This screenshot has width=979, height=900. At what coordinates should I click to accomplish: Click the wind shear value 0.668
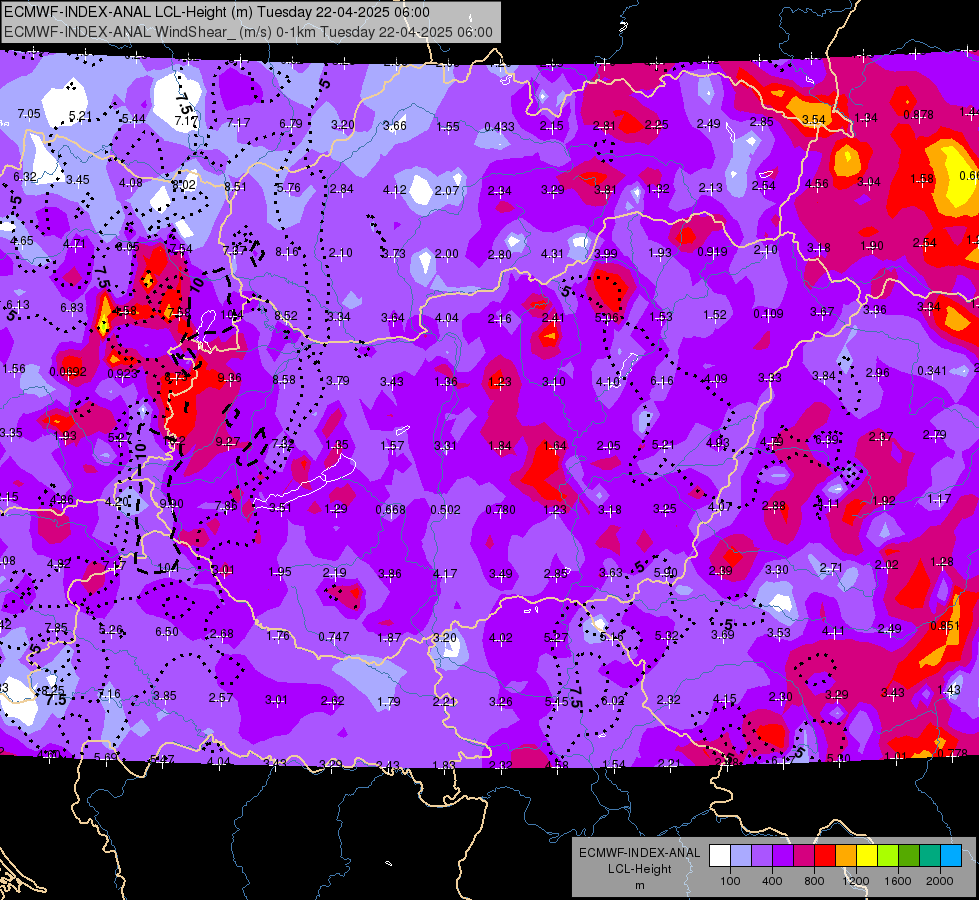(x=390, y=510)
